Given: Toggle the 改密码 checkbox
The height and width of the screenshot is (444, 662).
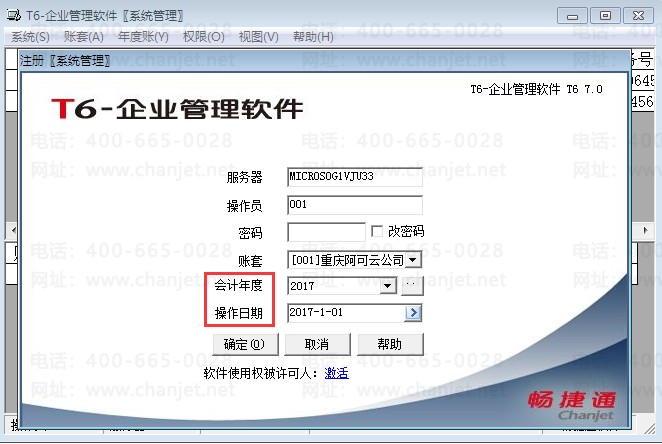Looking at the screenshot, I should coord(377,231).
